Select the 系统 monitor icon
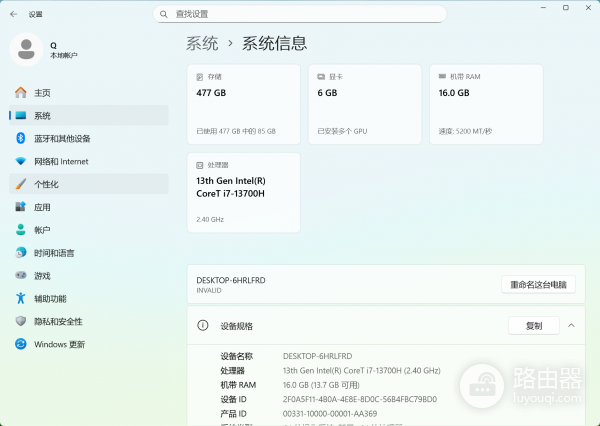The width and height of the screenshot is (600, 426). tap(21, 115)
